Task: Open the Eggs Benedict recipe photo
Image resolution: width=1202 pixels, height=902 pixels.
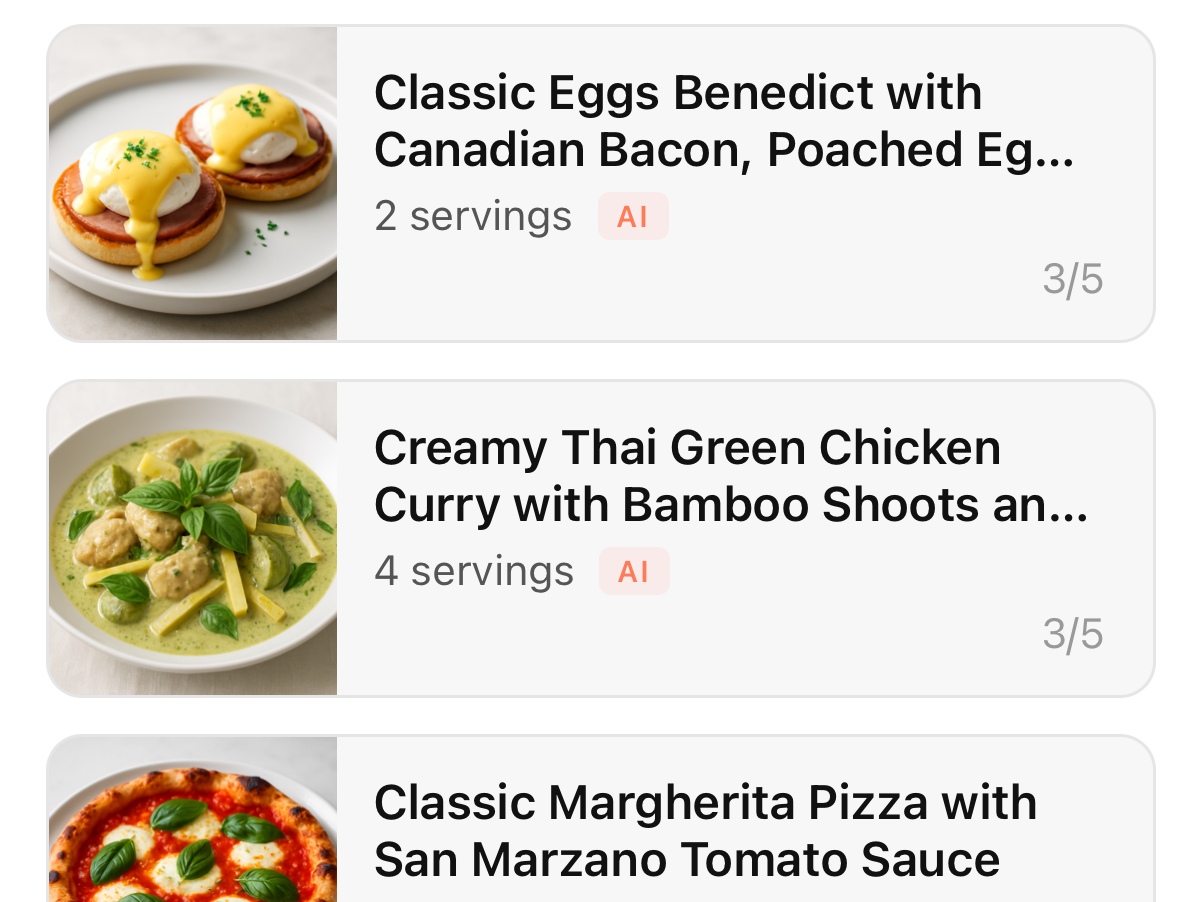Action: click(193, 183)
